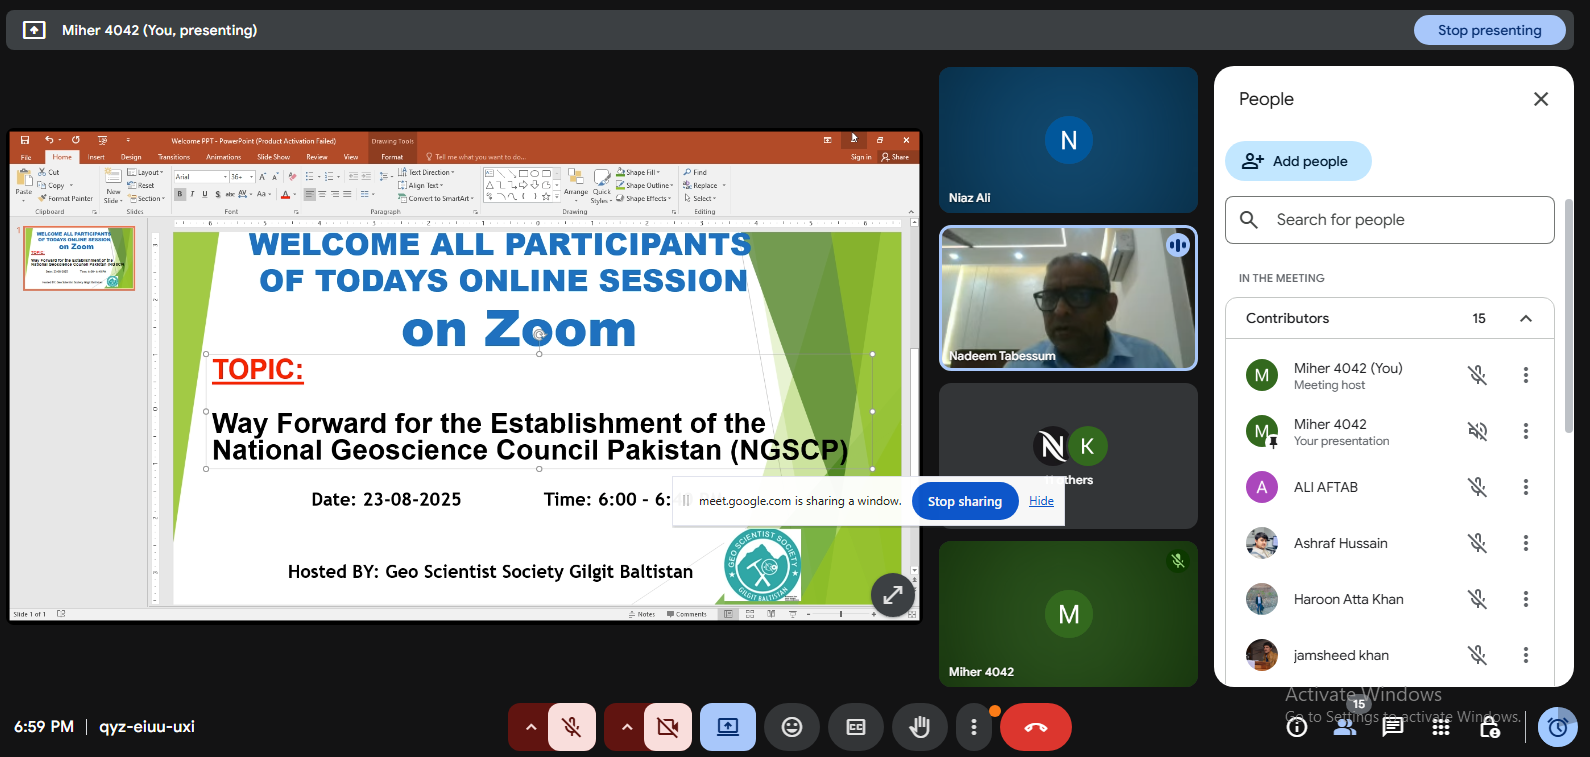Click mute icon beside Ashraf Hussain
The image size is (1590, 757).
tap(1477, 543)
